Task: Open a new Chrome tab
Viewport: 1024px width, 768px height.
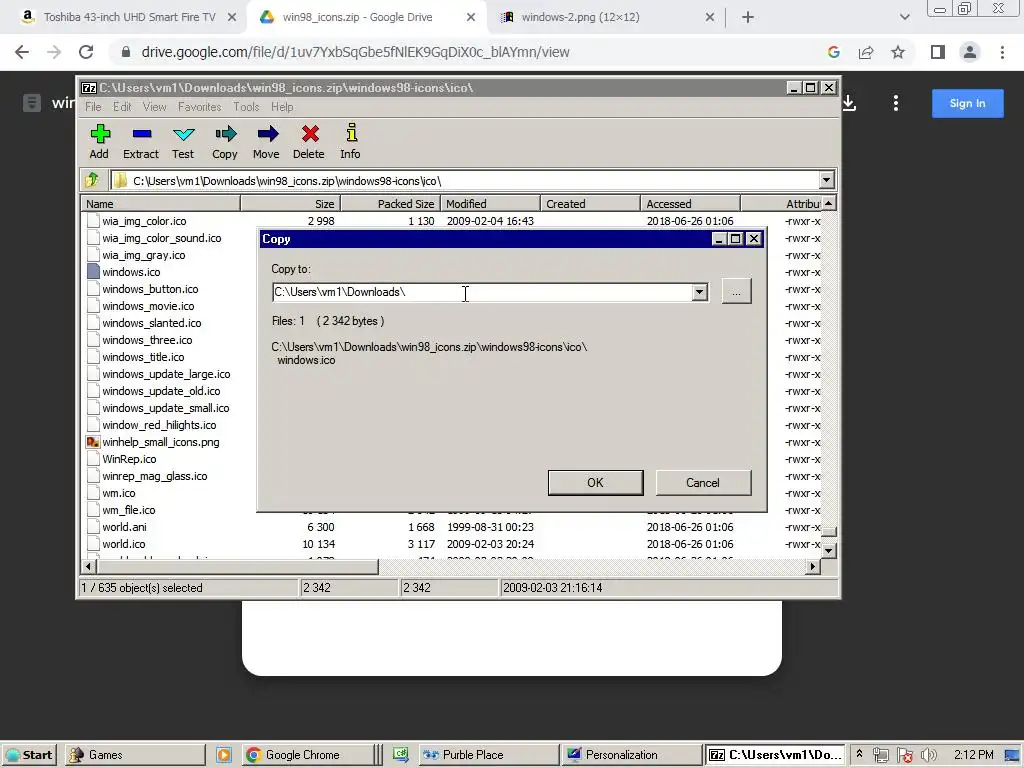Action: click(748, 18)
